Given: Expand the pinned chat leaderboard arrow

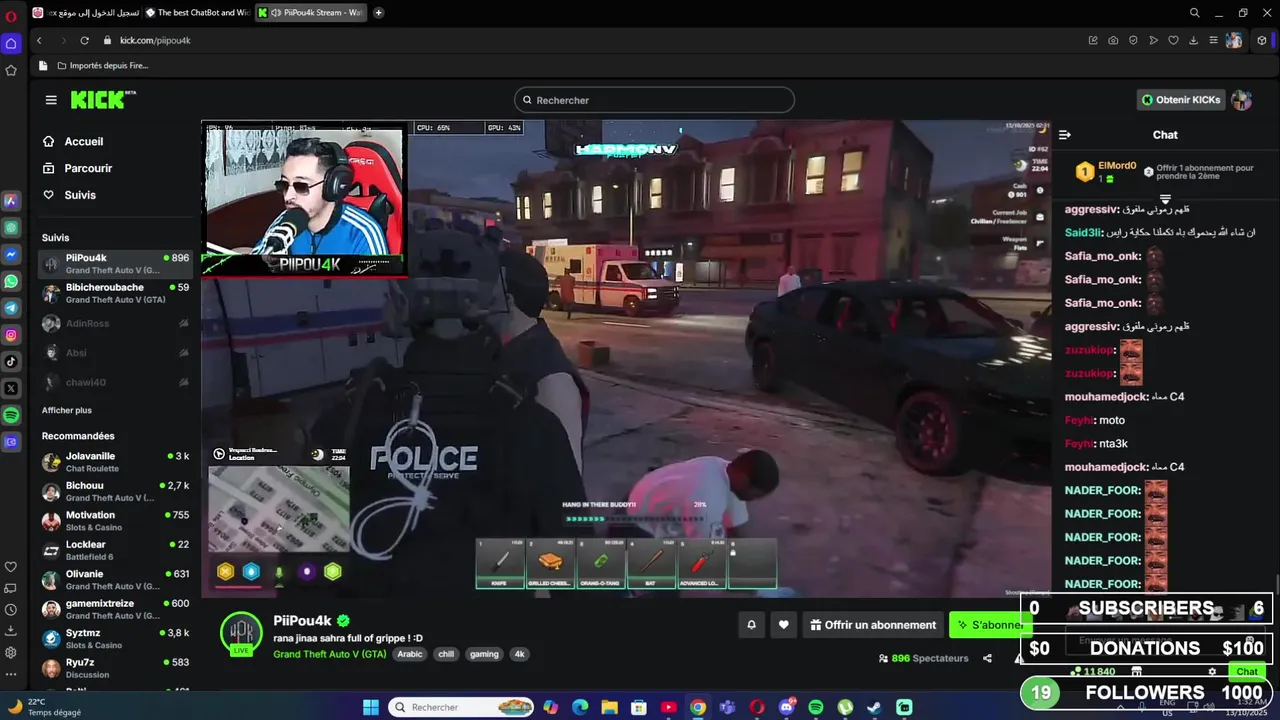Looking at the screenshot, I should tap(1165, 199).
